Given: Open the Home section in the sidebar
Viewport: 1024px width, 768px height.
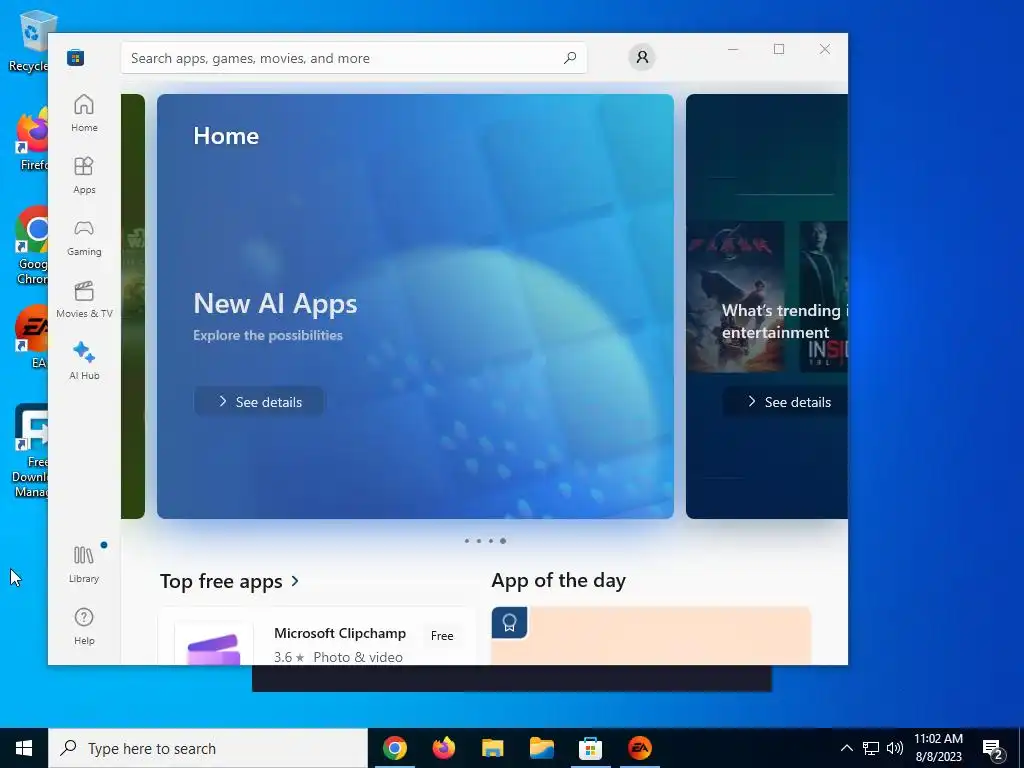Looking at the screenshot, I should point(84,113).
